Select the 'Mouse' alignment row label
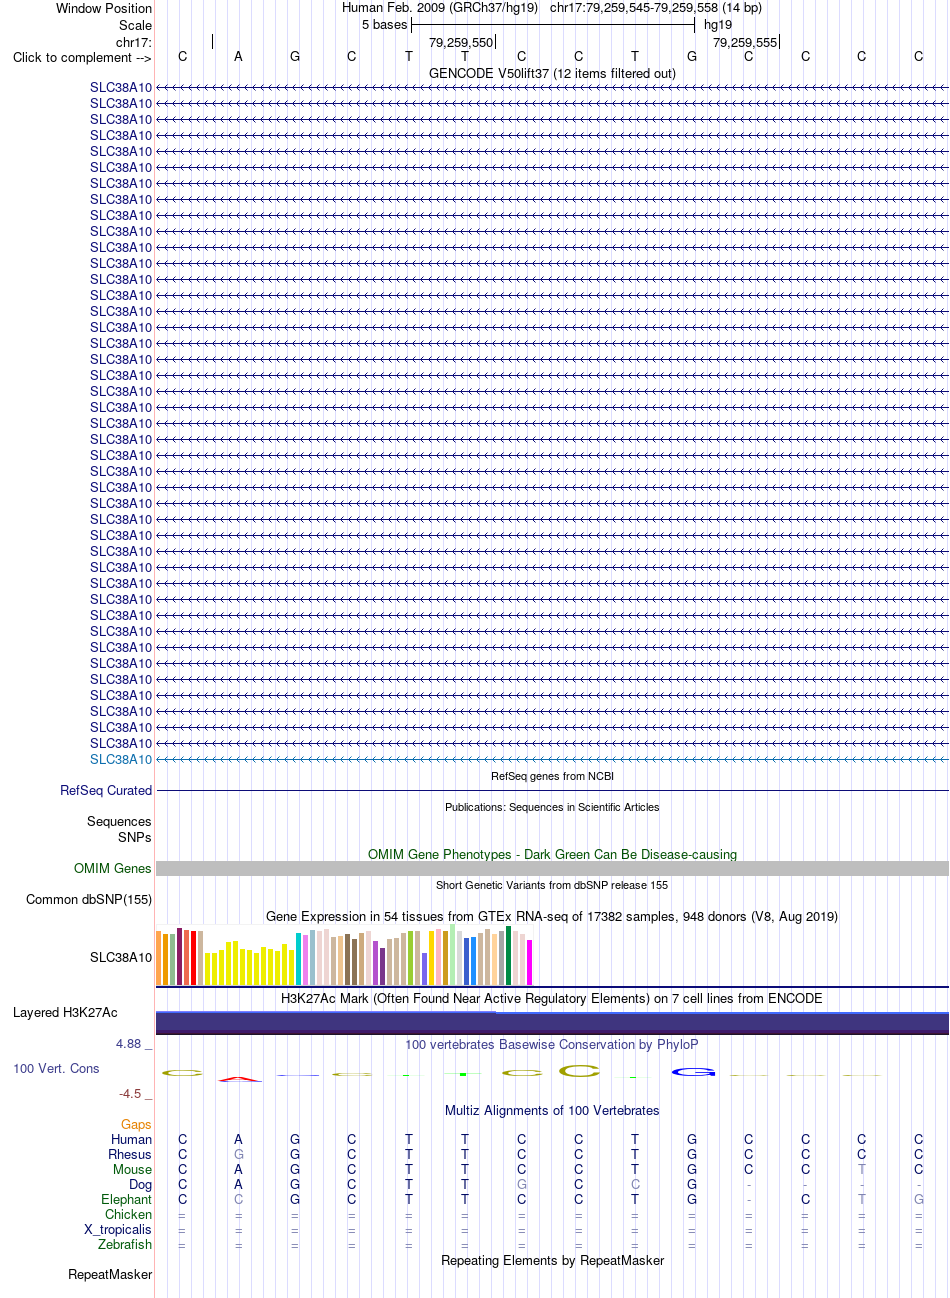The image size is (950, 1298). tap(133, 1169)
